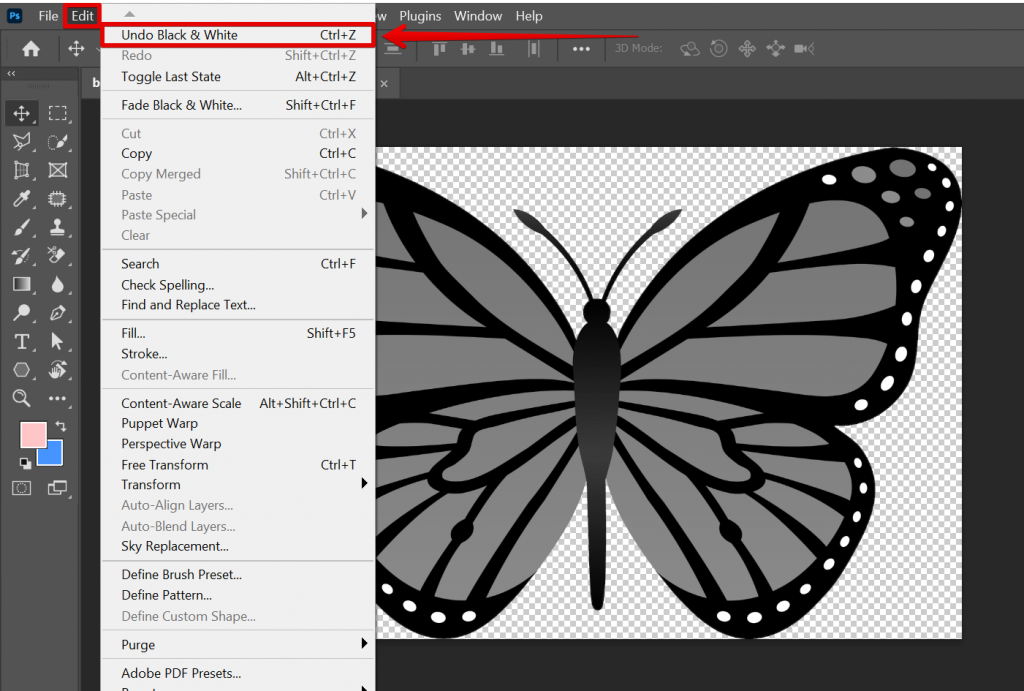Select the Zoom magnifier tool
The width and height of the screenshot is (1024, 691).
tap(22, 398)
